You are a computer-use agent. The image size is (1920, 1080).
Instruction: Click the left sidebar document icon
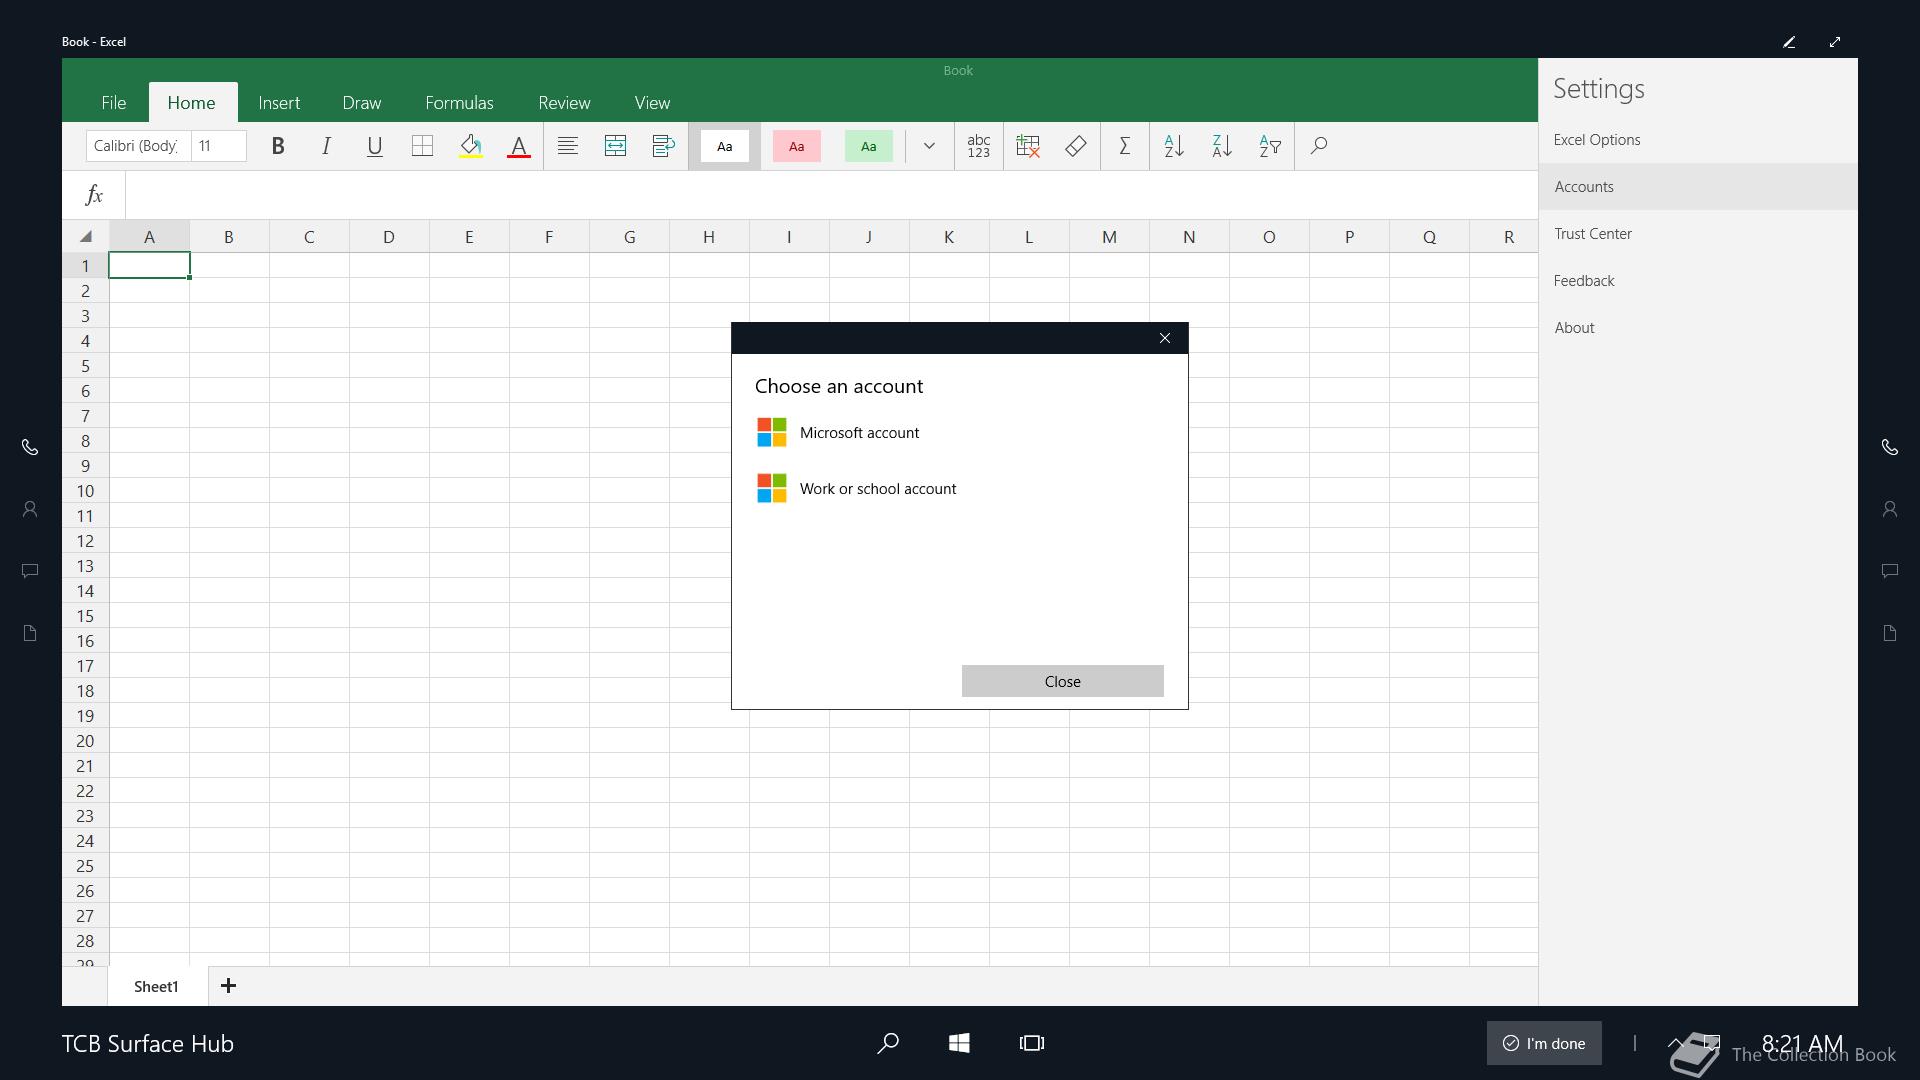pyautogui.click(x=30, y=633)
